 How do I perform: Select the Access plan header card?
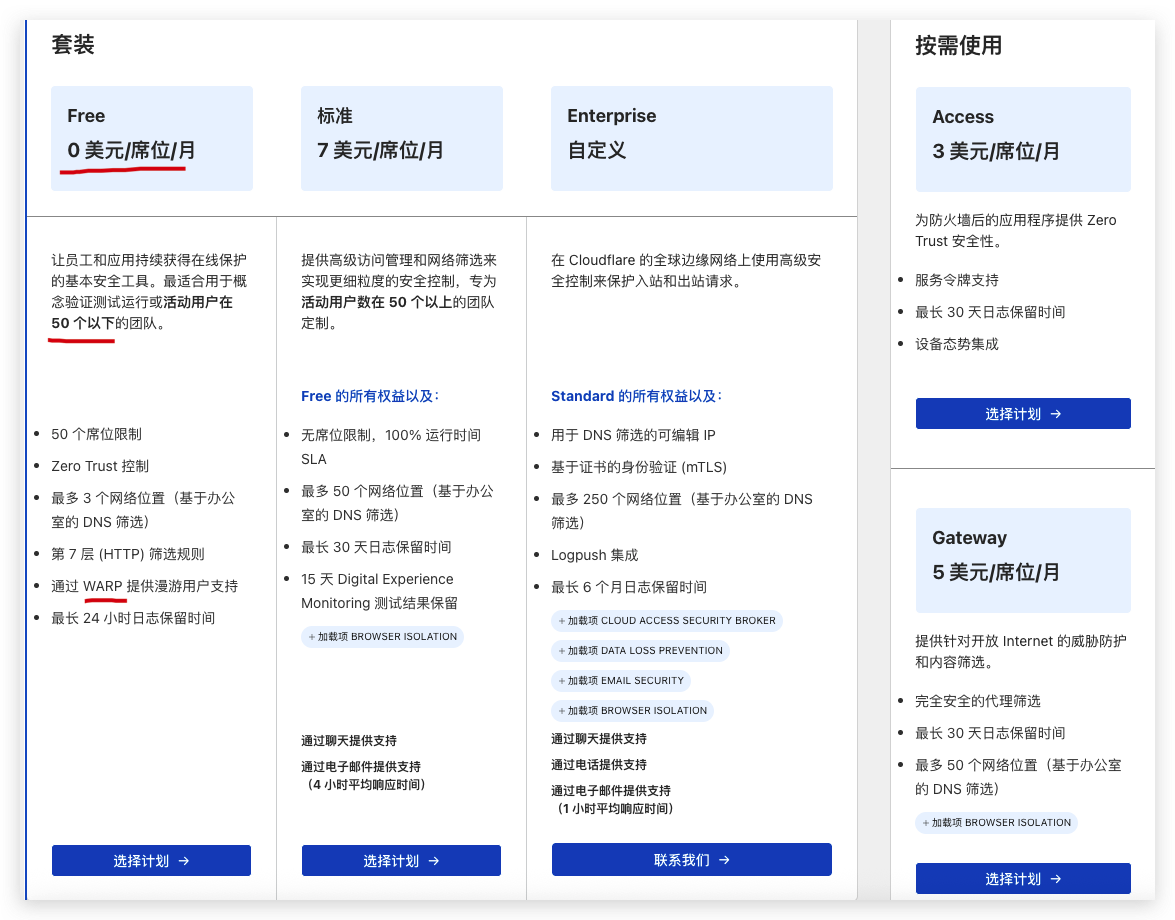[1023, 139]
